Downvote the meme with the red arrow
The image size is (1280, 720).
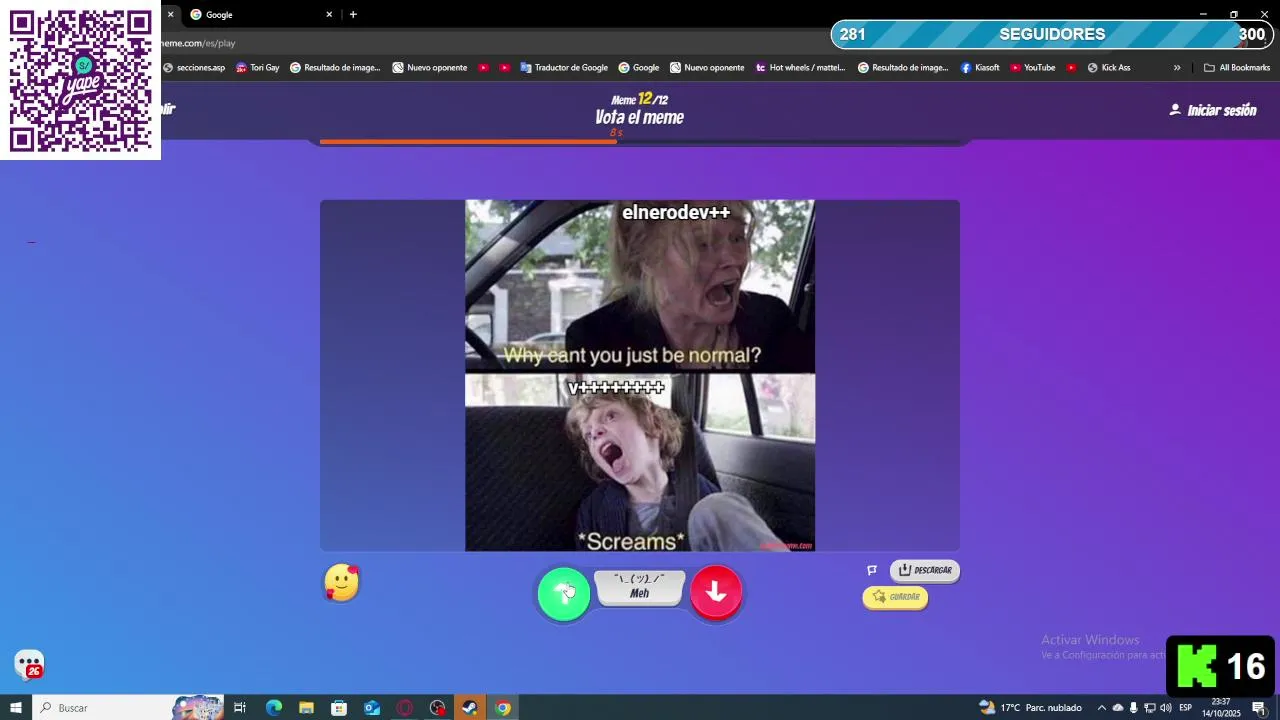point(716,592)
